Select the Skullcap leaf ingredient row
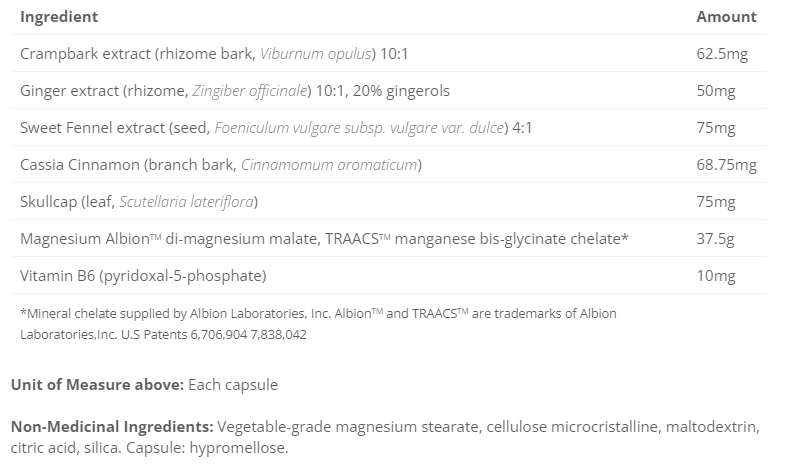Image resolution: width=789 pixels, height=467 pixels. [x=388, y=201]
